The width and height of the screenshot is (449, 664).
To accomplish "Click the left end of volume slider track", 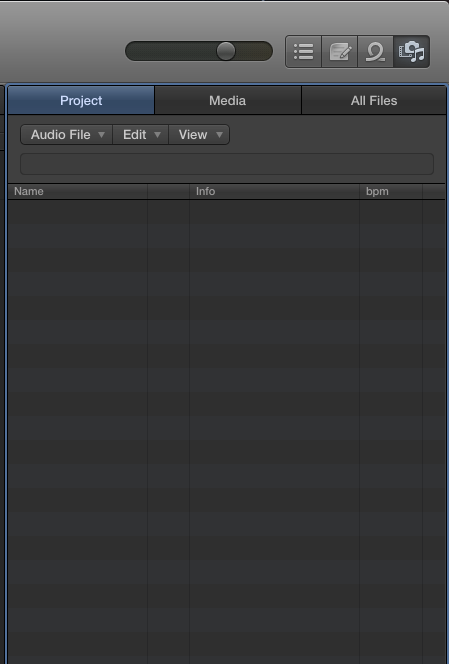I will click(132, 51).
